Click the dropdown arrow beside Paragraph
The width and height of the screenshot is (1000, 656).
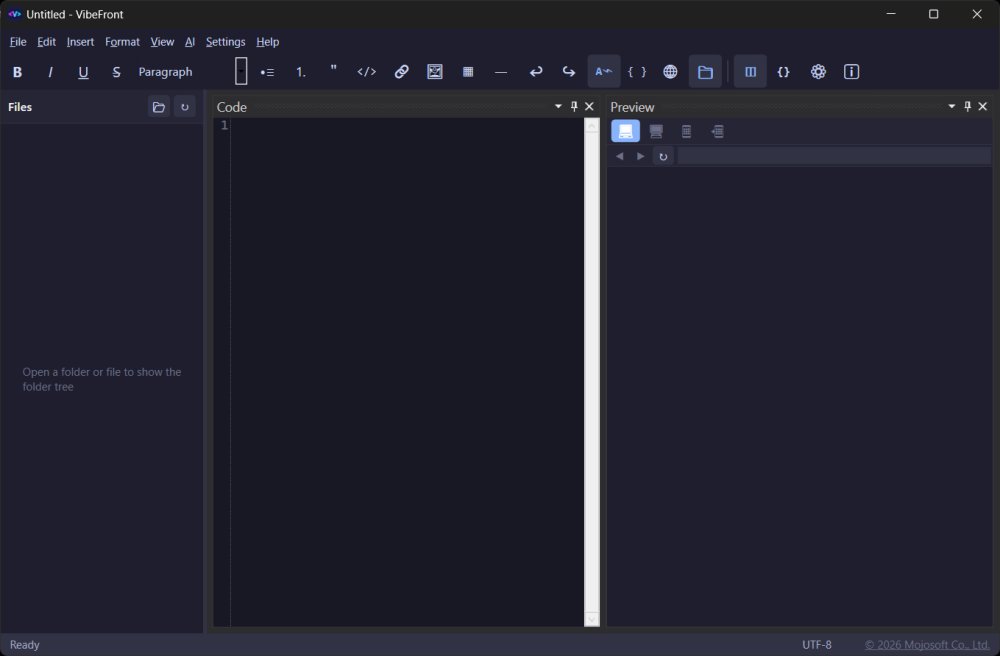[240, 71]
